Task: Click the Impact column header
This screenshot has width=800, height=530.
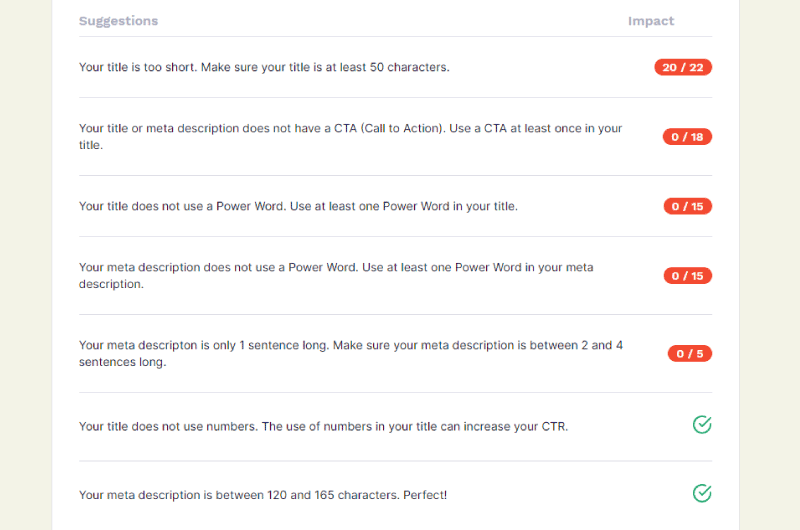Action: click(651, 21)
